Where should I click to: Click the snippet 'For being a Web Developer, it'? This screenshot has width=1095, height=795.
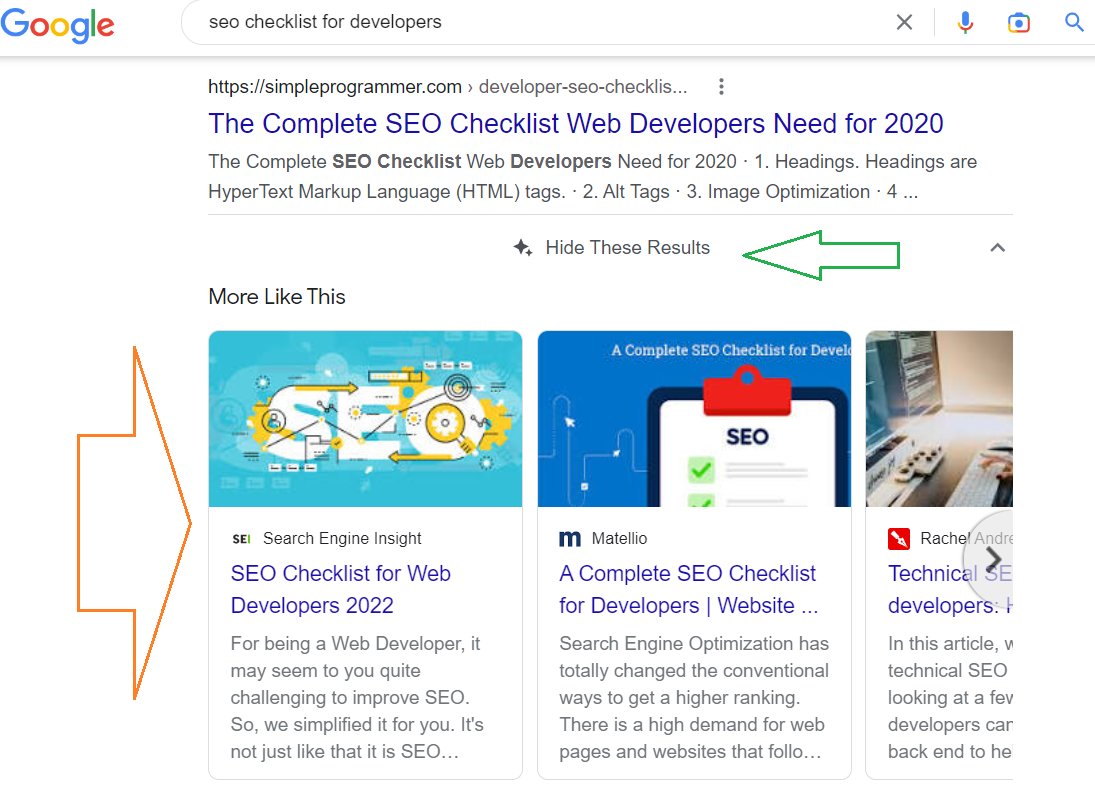(355, 643)
